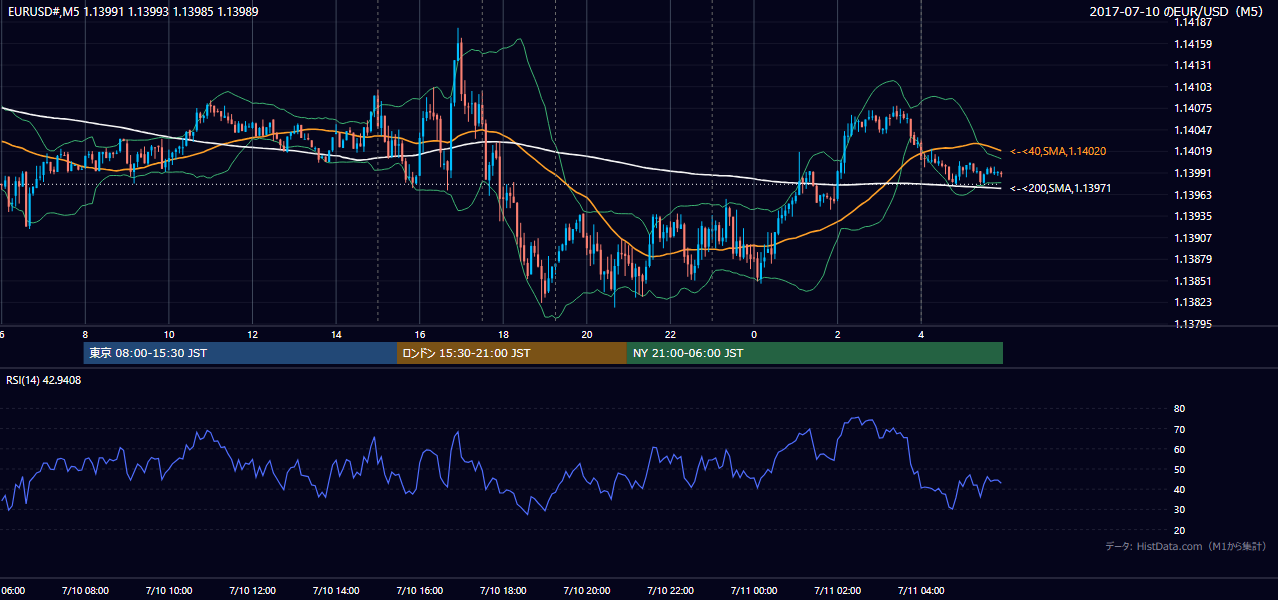Click the RSI 80 level label
Screen dimensions: 1278x600
1179,409
